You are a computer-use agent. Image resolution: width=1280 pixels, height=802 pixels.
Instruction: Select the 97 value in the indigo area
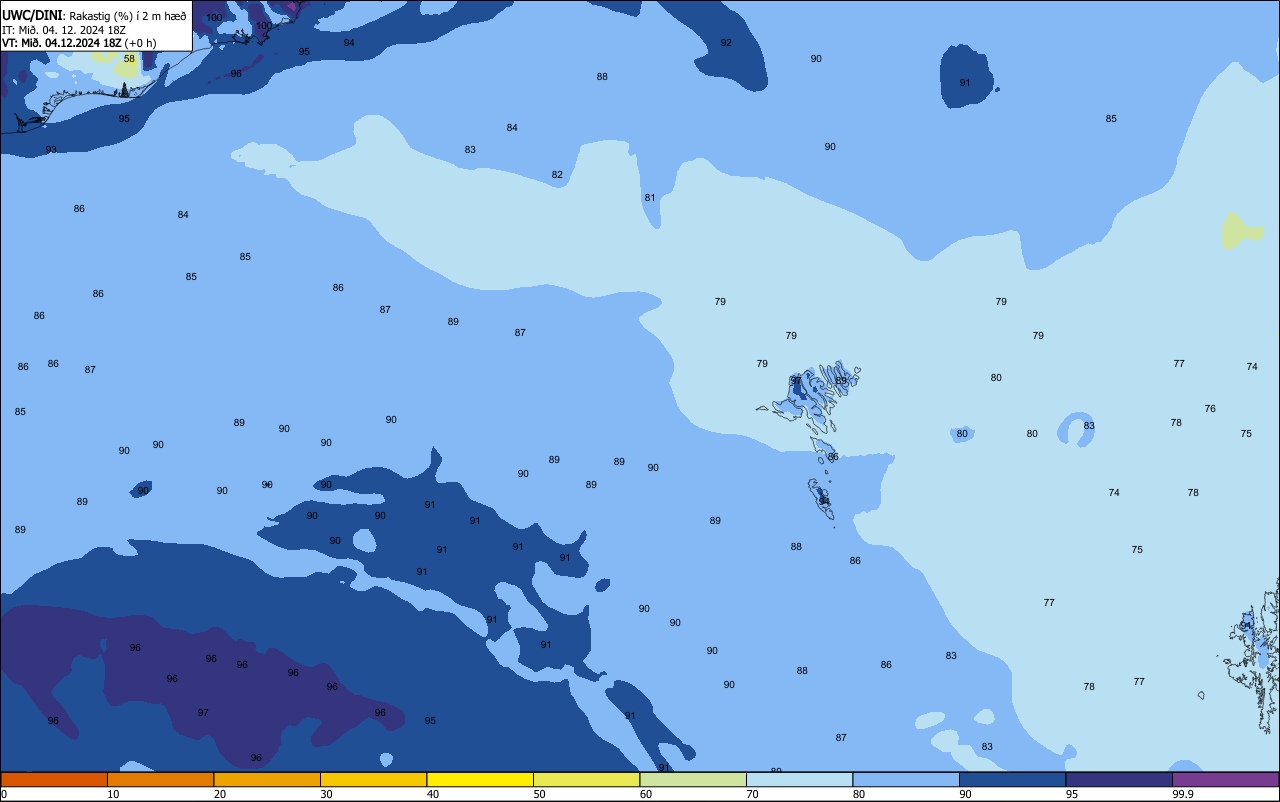point(203,712)
